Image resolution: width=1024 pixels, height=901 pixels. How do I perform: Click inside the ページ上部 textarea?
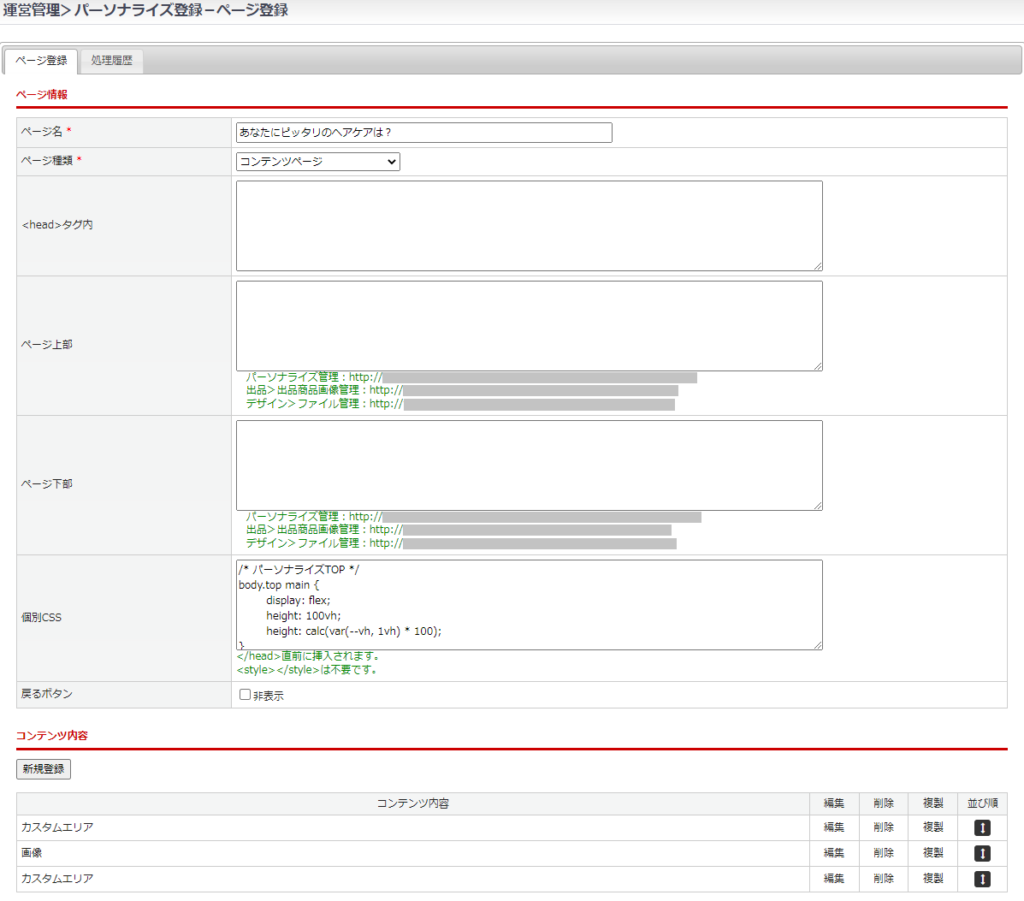point(529,326)
